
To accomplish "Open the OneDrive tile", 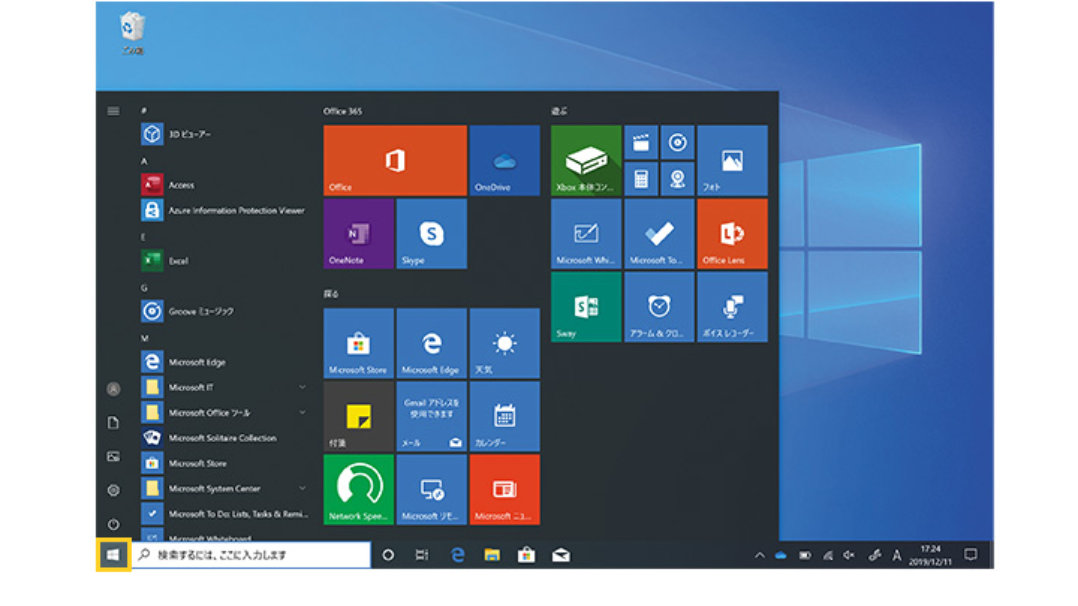I will click(x=504, y=160).
